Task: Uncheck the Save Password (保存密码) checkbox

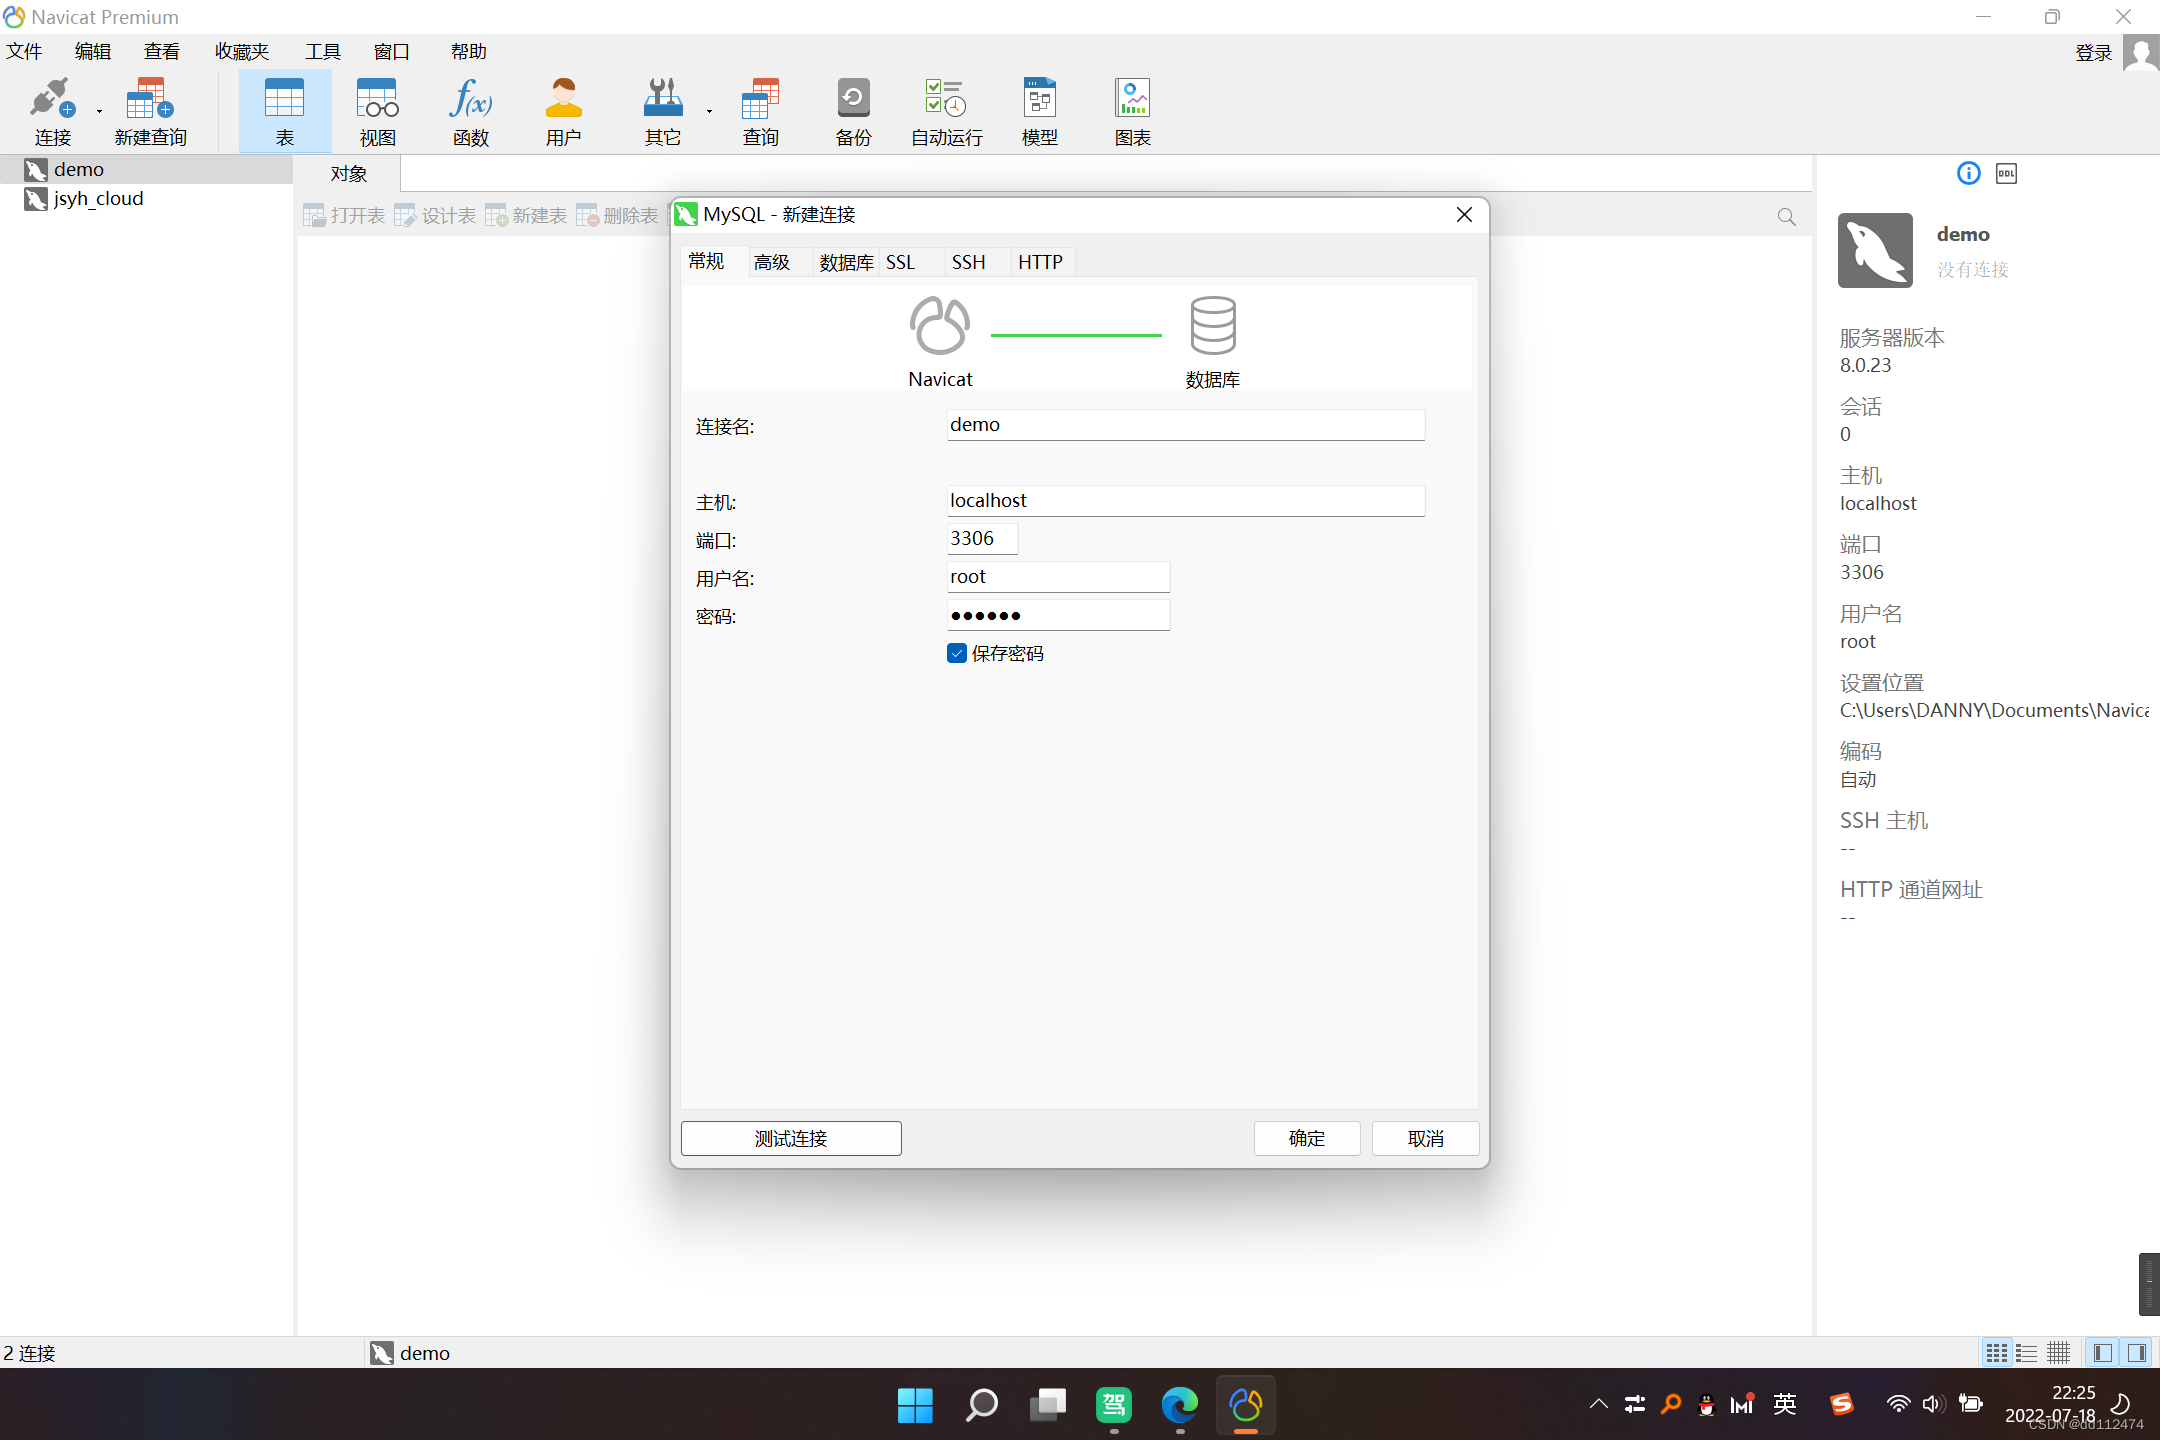Action: (957, 654)
